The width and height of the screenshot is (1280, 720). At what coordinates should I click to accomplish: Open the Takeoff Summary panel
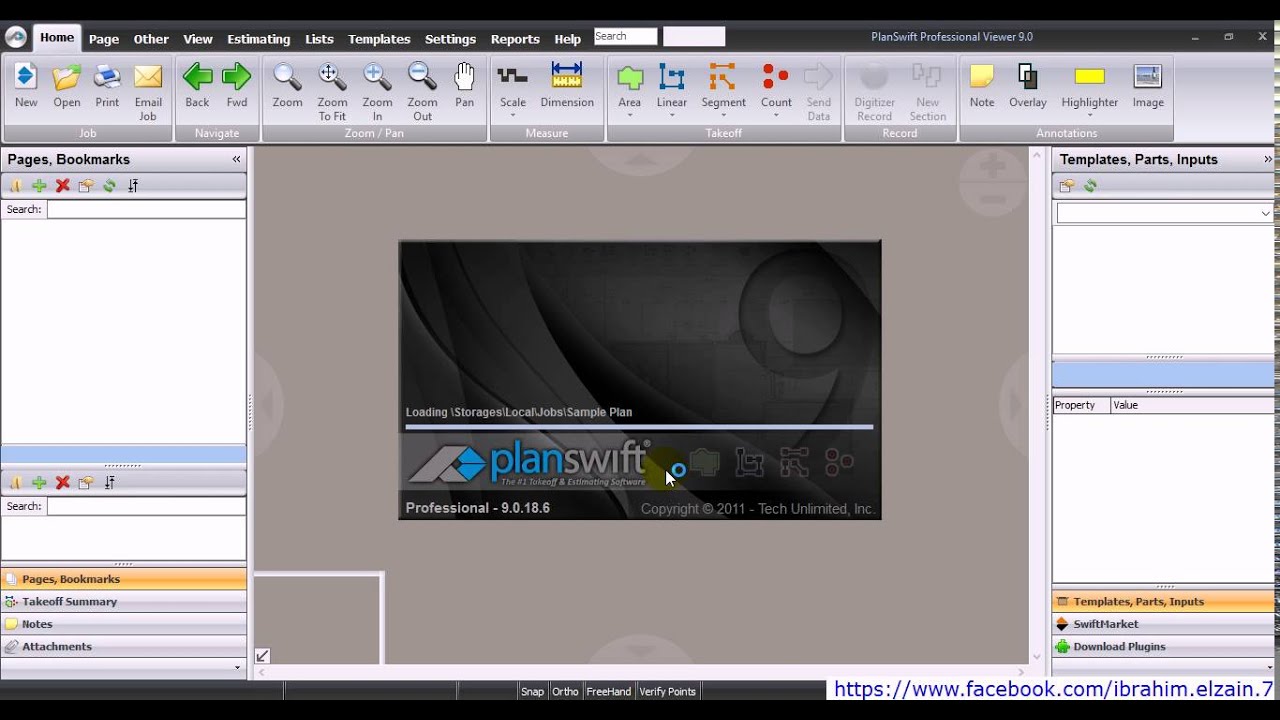click(x=123, y=601)
